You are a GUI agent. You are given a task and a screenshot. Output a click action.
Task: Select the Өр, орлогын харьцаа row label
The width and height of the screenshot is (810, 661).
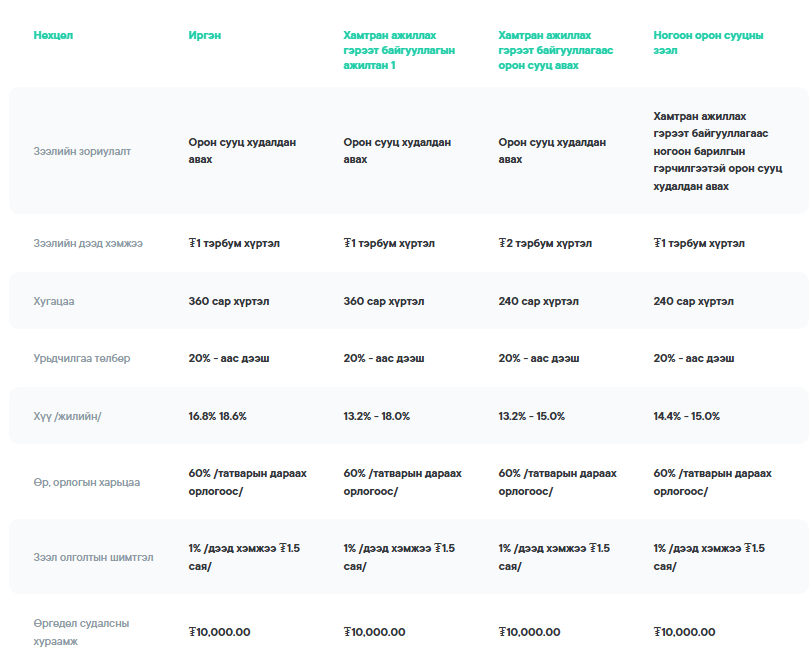(x=86, y=482)
